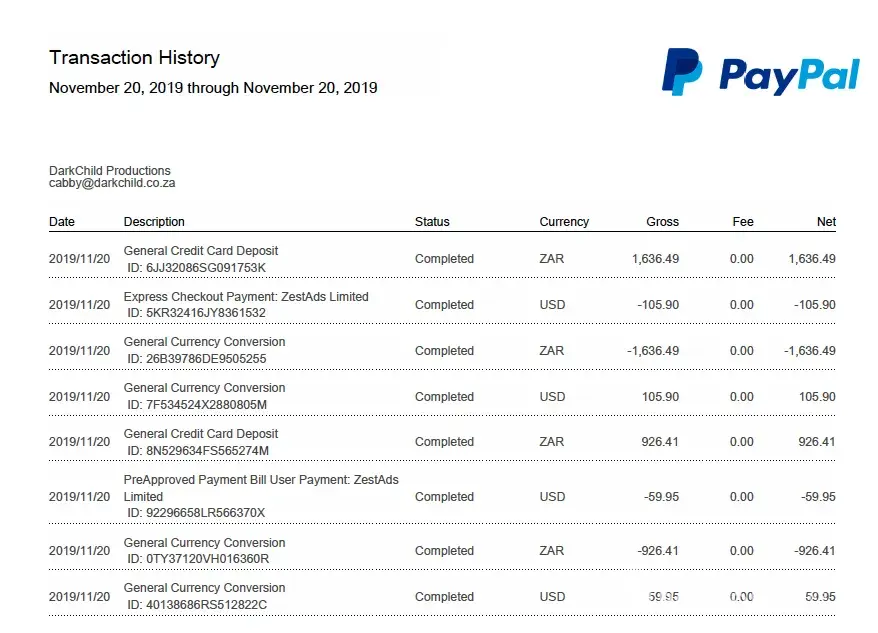Click the Transaction History title
This screenshot has width=878, height=633.
point(134,58)
